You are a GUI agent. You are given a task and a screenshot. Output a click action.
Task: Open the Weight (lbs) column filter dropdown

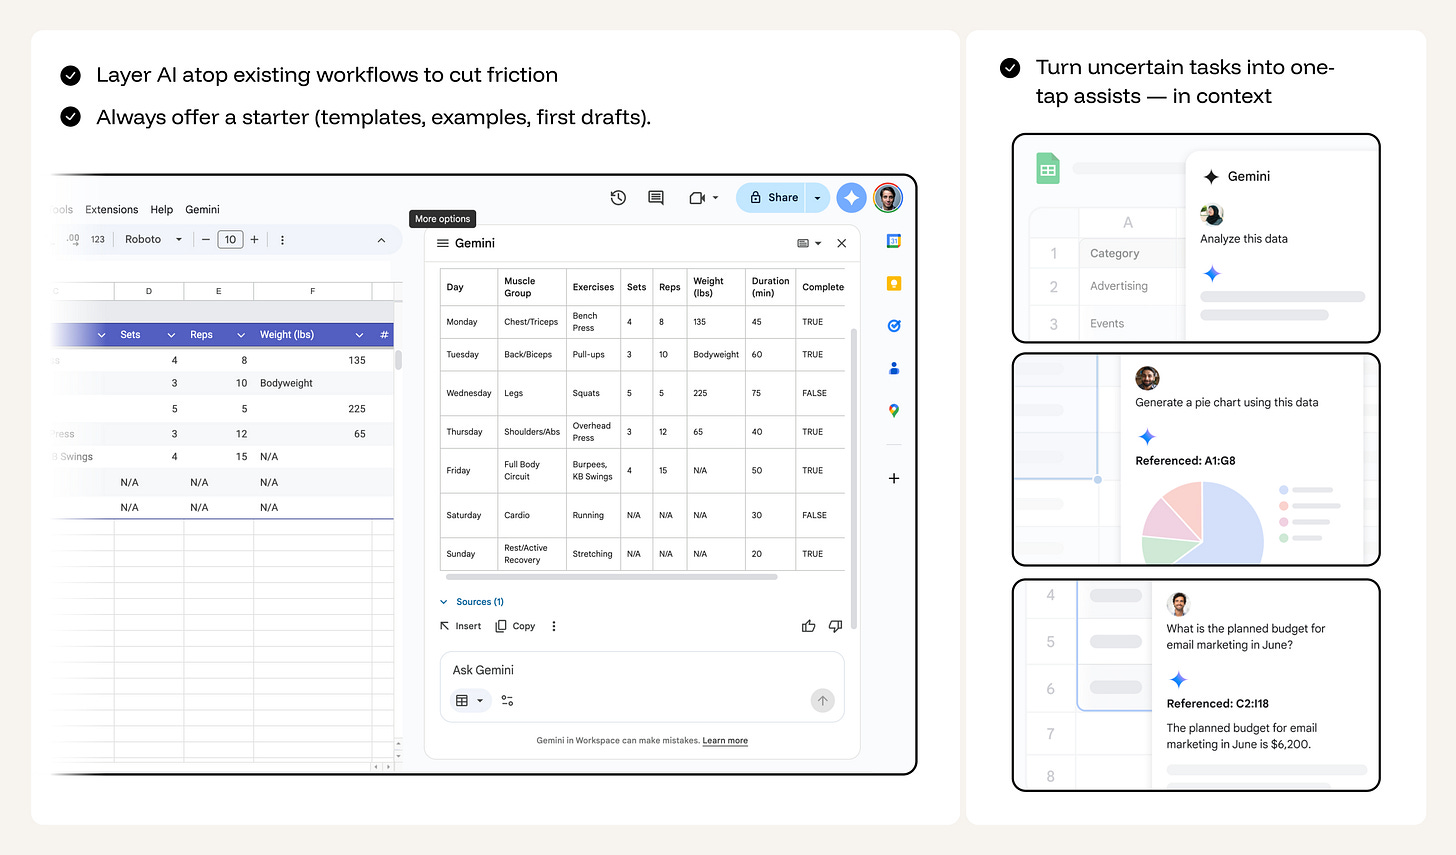[358, 334]
